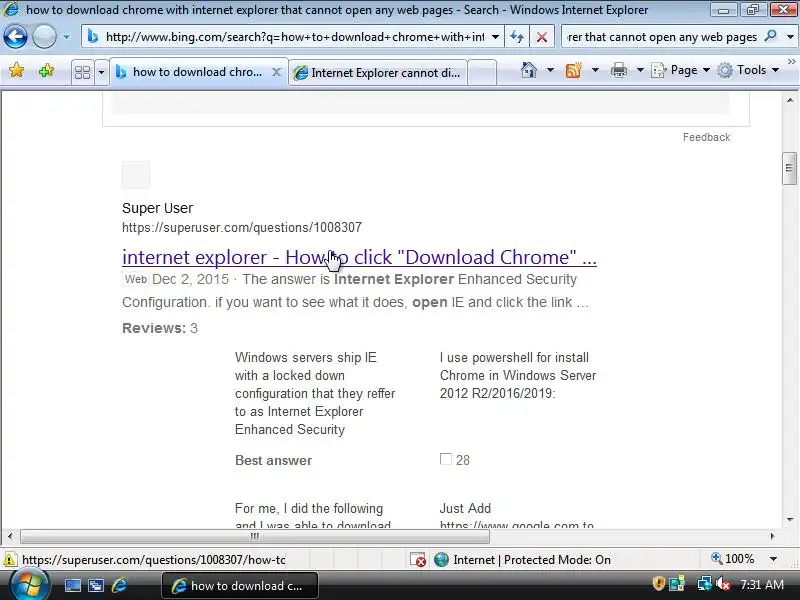Open the Windows Start orb

pyautogui.click(x=29, y=585)
